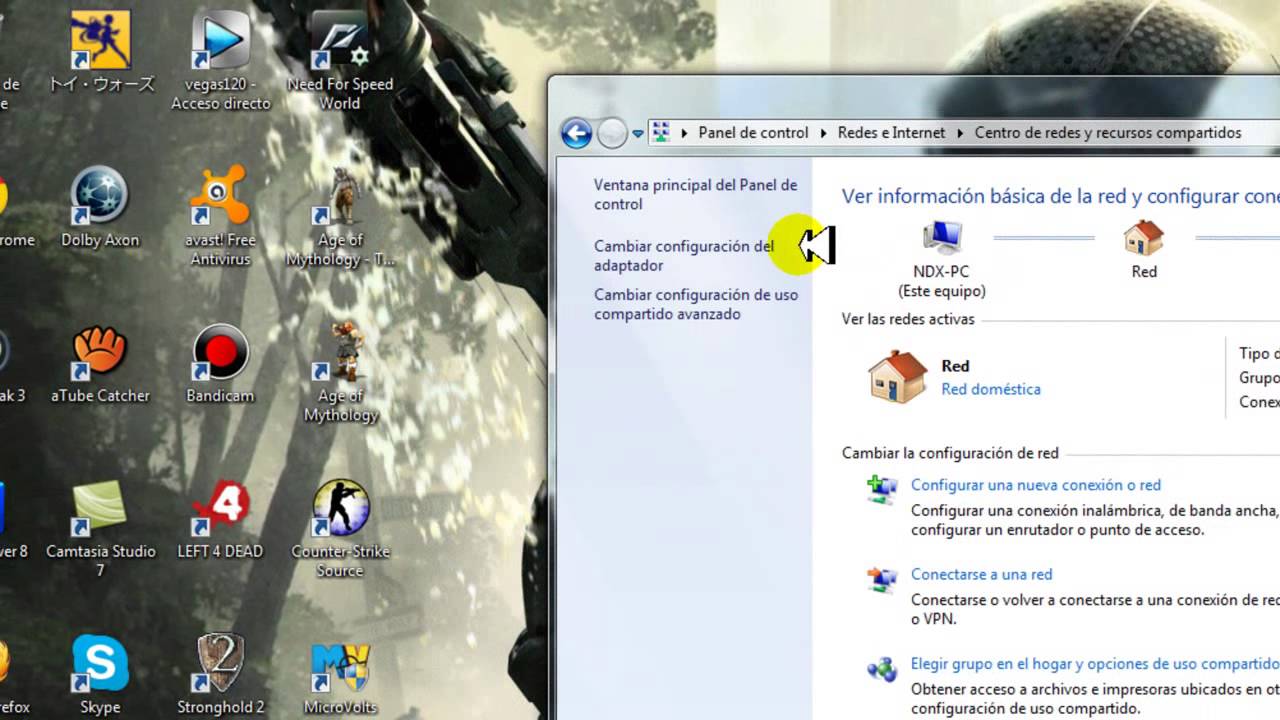The height and width of the screenshot is (720, 1280).
Task: Open Conectarse a una red link
Action: [x=981, y=574]
